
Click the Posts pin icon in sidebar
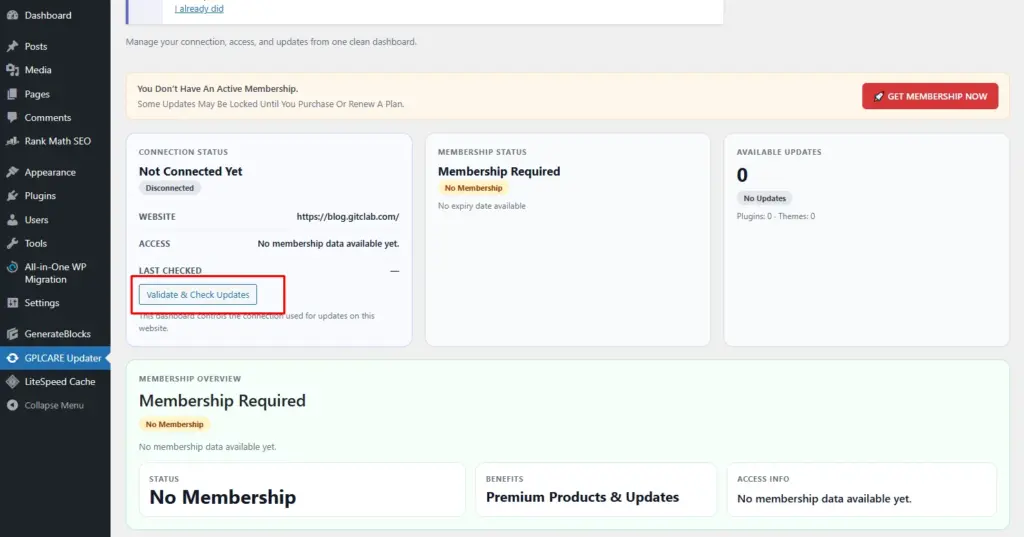(x=12, y=47)
